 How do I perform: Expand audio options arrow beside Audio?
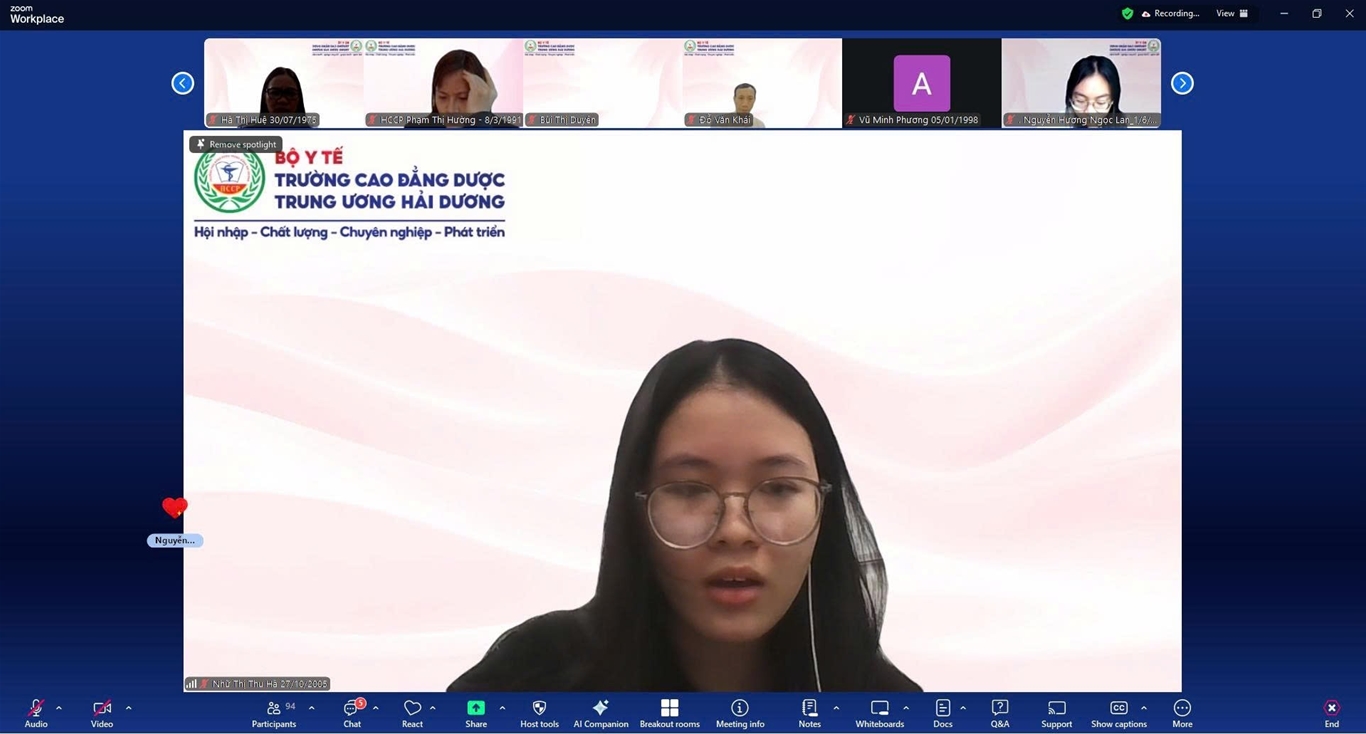pyautogui.click(x=59, y=708)
